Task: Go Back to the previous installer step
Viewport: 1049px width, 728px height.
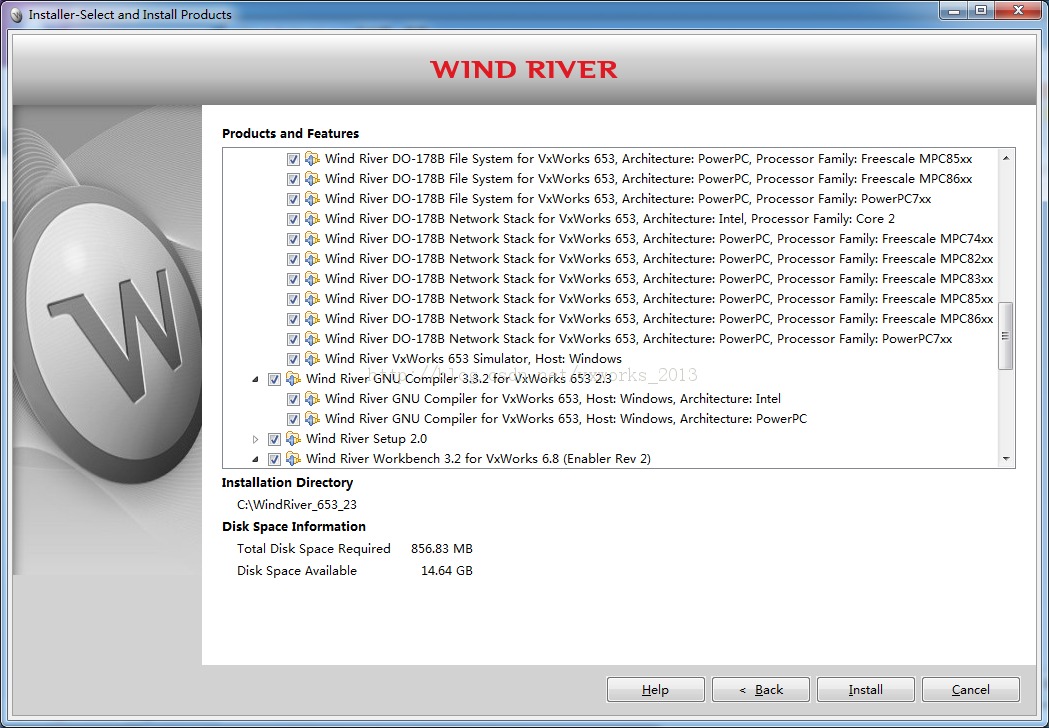Action: (761, 690)
